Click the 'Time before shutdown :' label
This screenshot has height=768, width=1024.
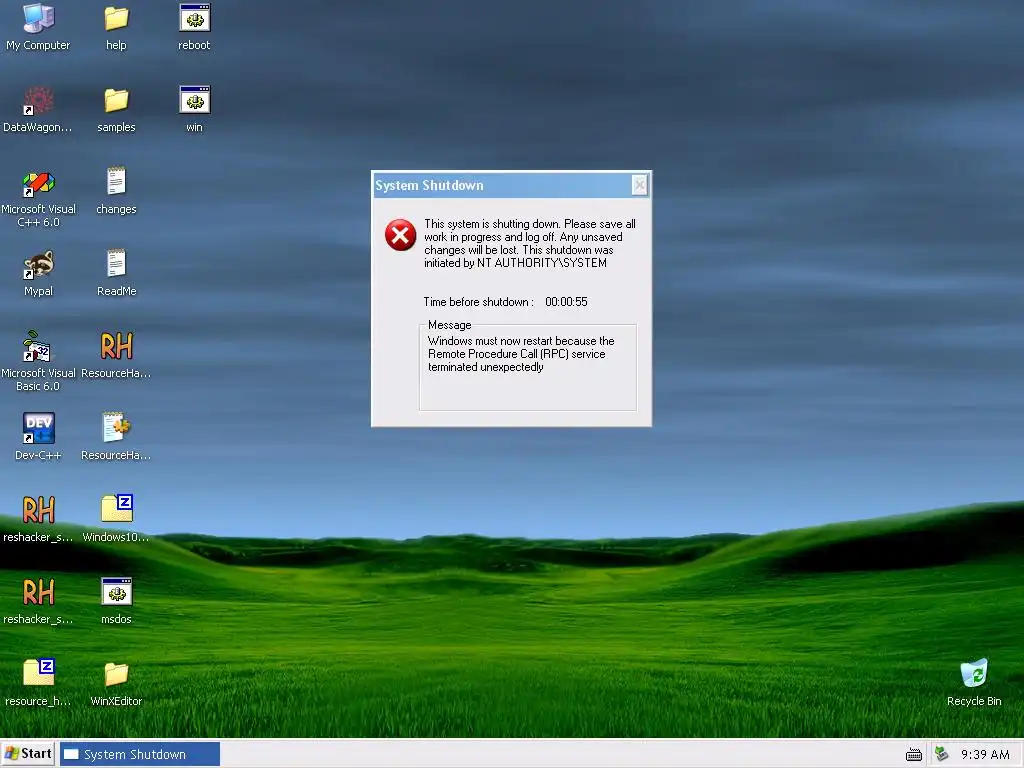coord(479,302)
